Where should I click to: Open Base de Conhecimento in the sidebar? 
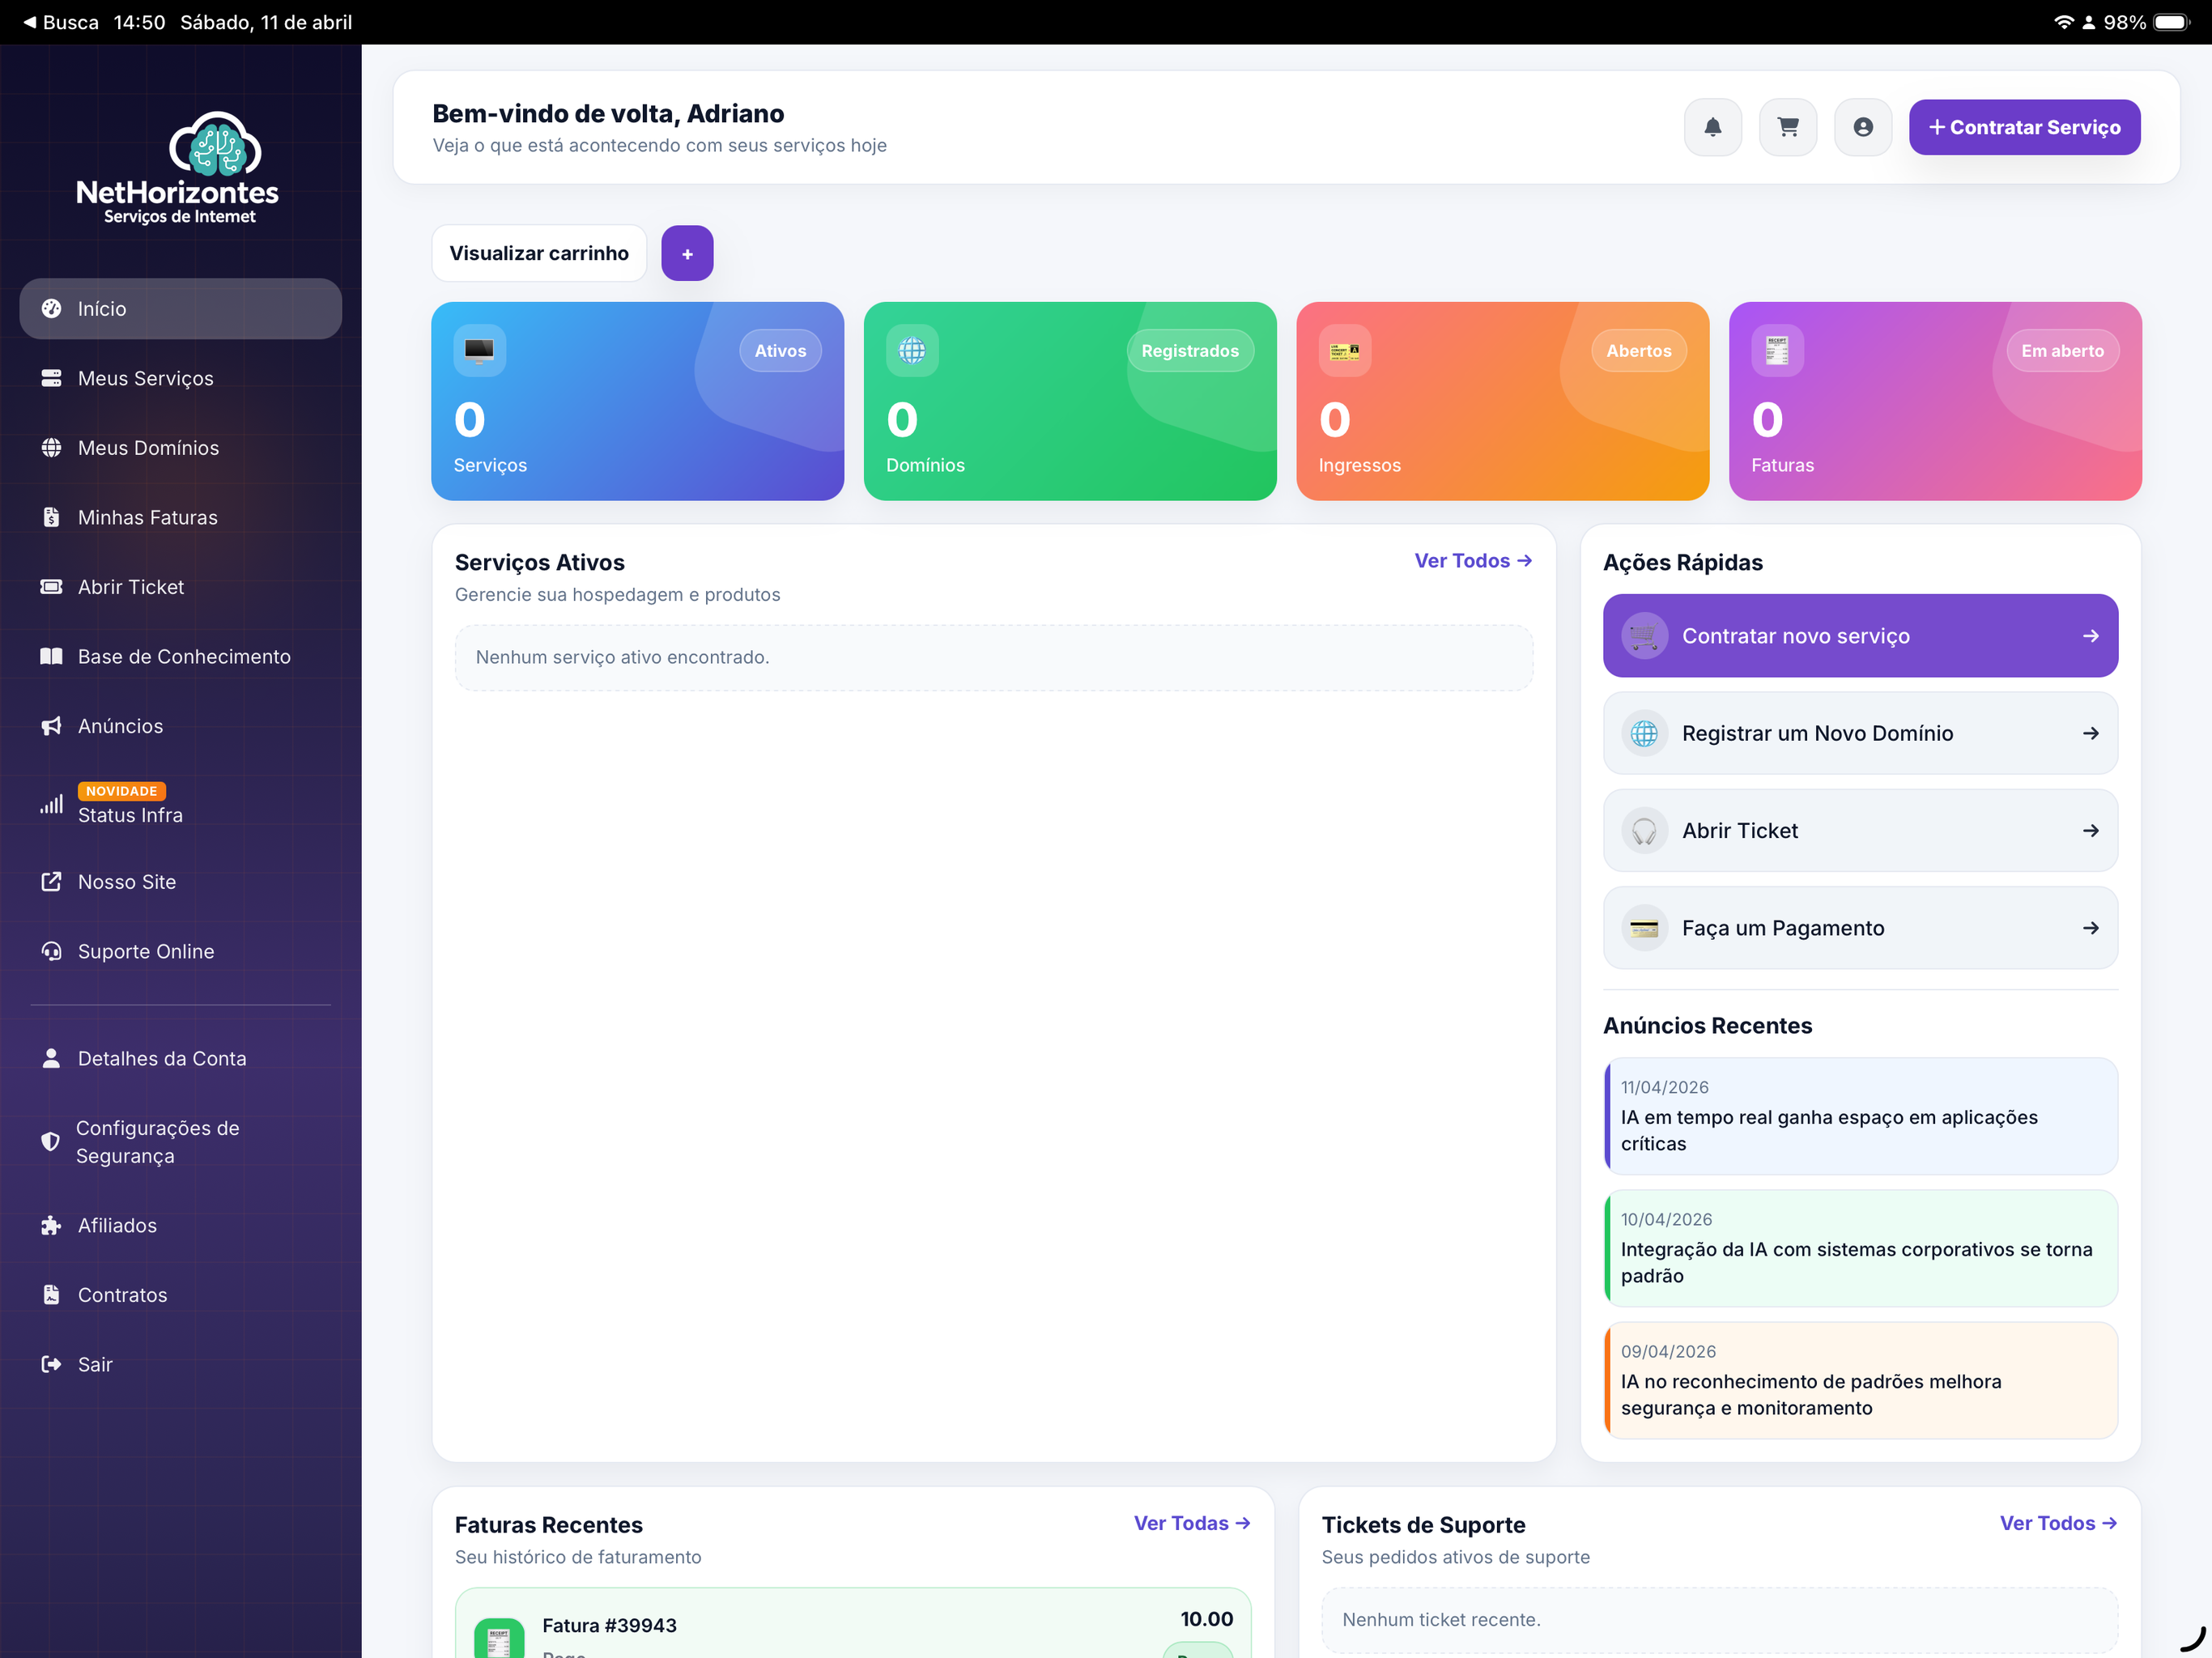[x=180, y=656]
